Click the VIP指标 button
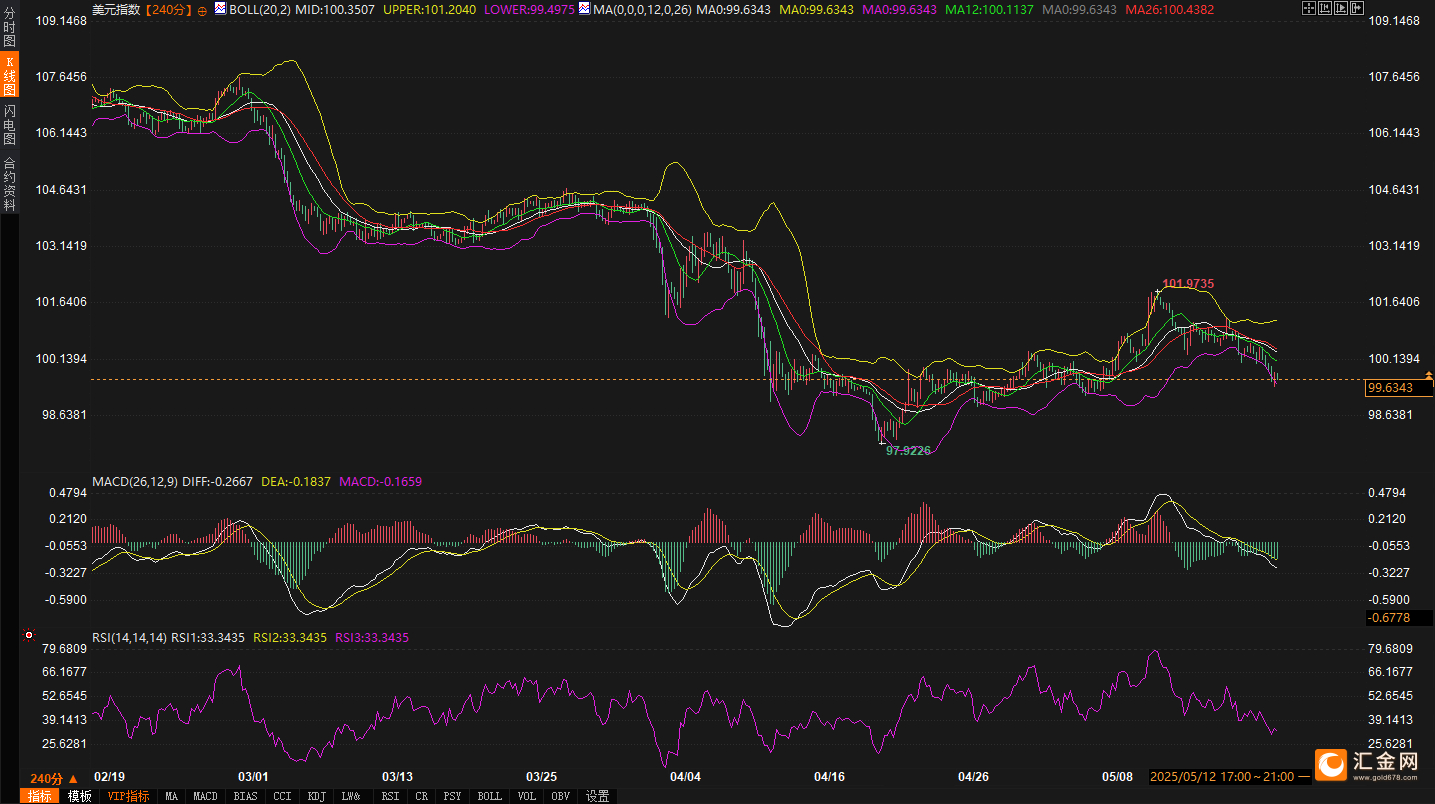The width and height of the screenshot is (1435, 804). pyautogui.click(x=128, y=796)
